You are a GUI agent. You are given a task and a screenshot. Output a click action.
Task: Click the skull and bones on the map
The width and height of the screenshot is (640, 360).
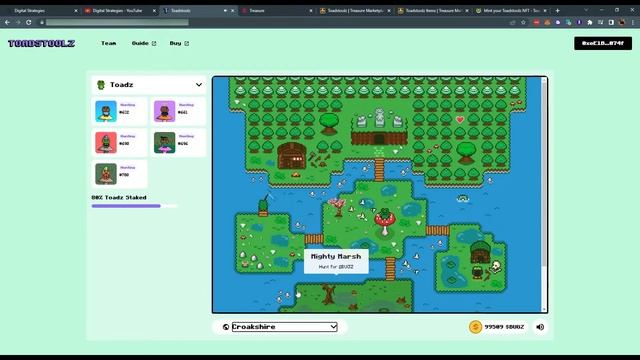496,267
